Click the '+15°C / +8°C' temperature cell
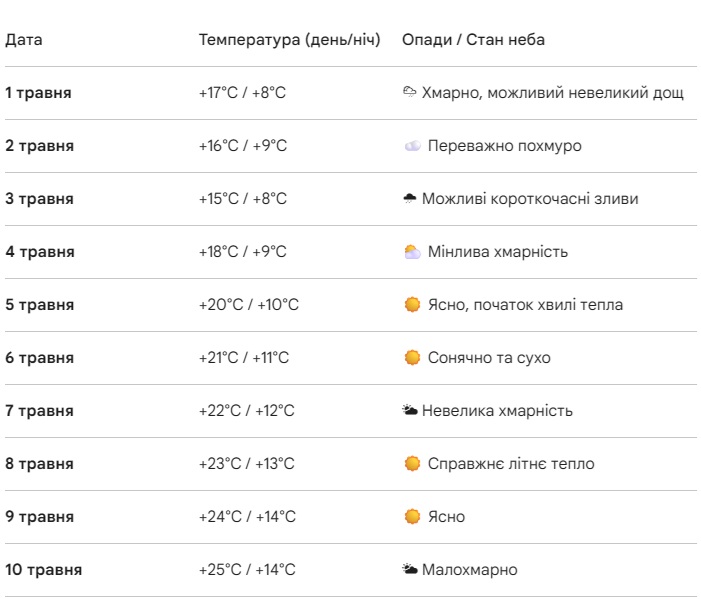Screen dimensions: 701x599 (x=243, y=199)
